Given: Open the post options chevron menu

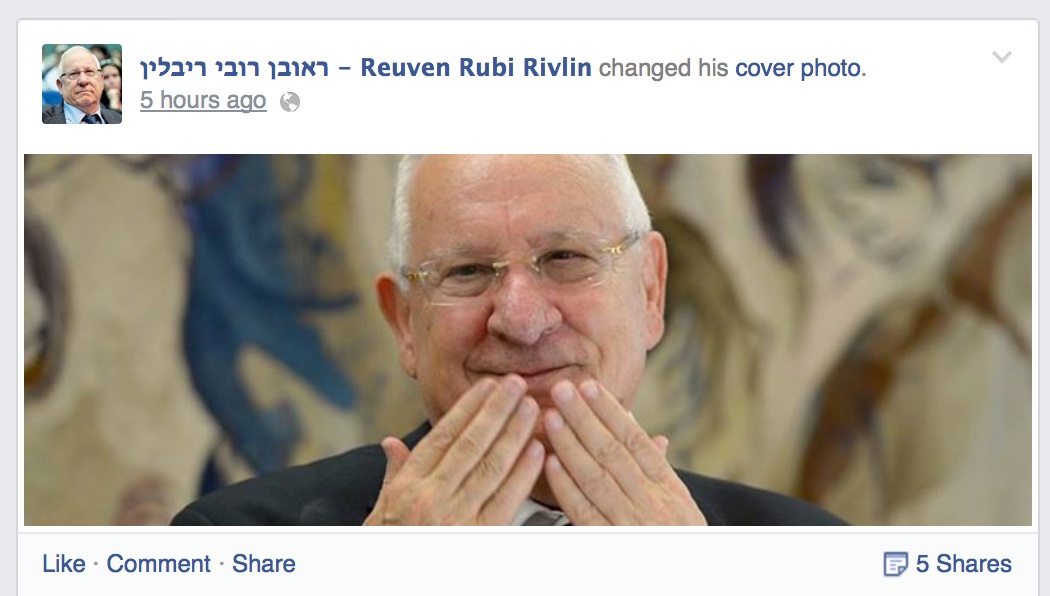Looking at the screenshot, I should pyautogui.click(x=1001, y=57).
